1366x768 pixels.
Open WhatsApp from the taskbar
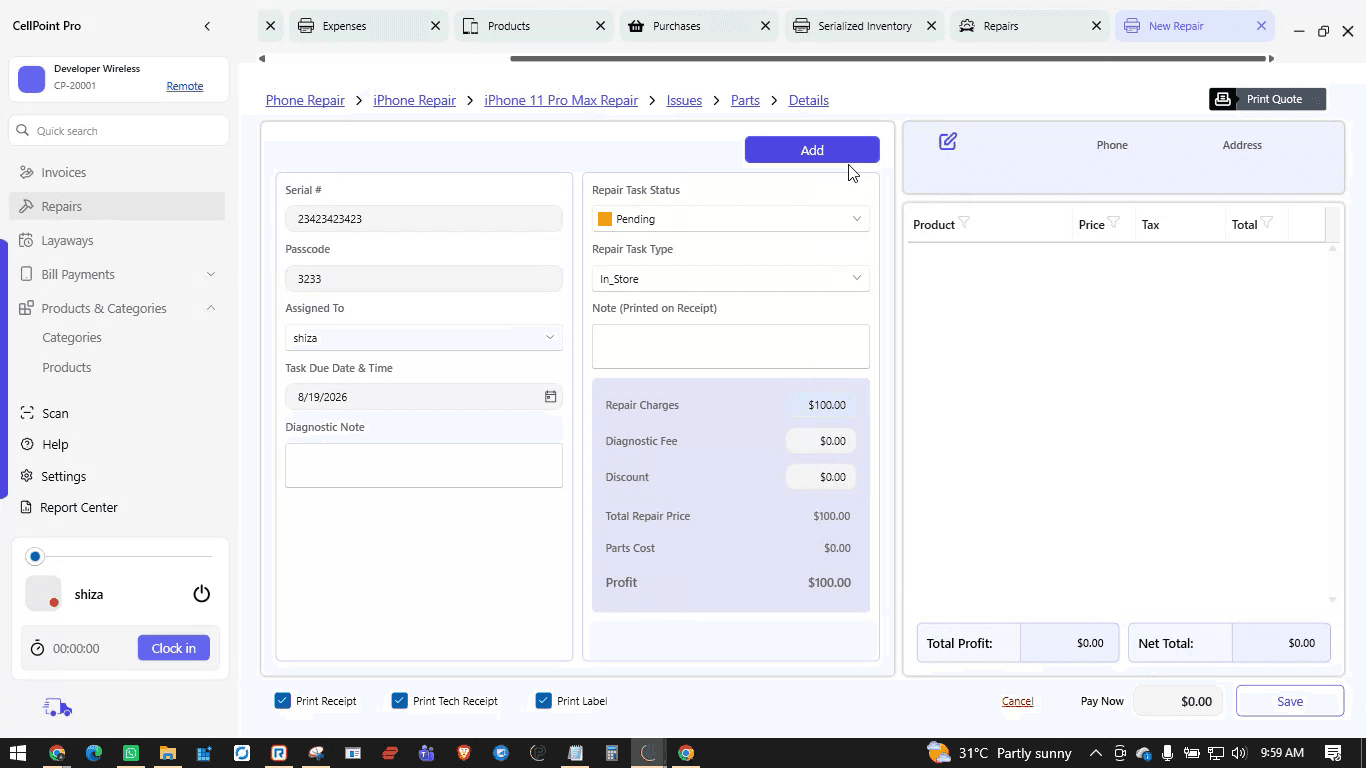(x=131, y=753)
